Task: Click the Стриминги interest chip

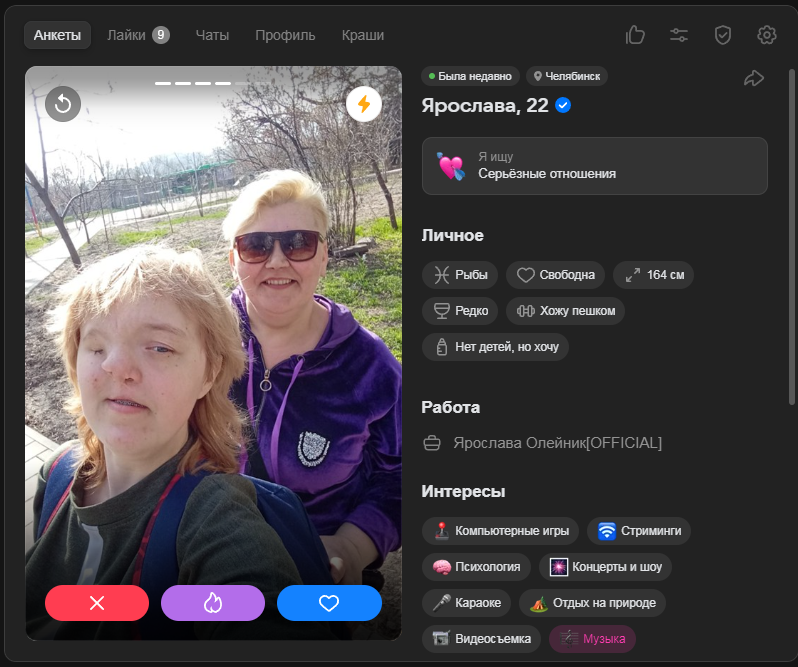Action: coord(639,531)
